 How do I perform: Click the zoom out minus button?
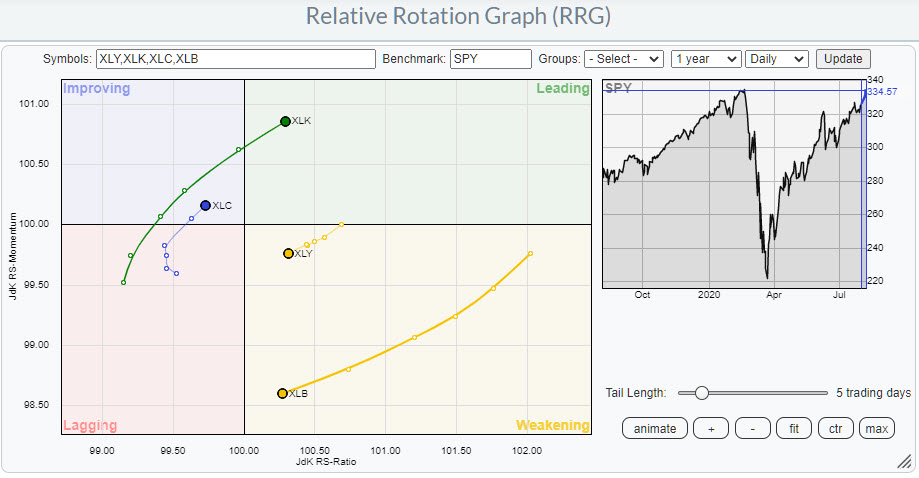(752, 429)
